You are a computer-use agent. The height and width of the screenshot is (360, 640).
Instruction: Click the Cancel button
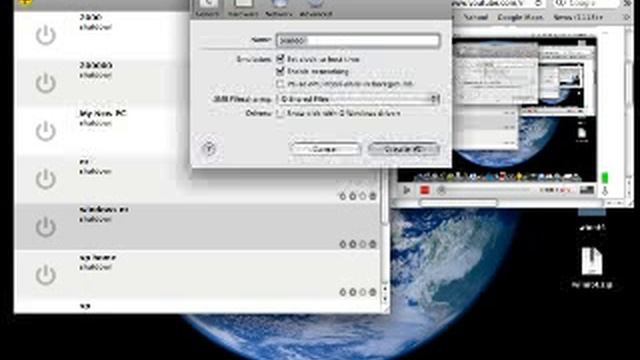325,149
